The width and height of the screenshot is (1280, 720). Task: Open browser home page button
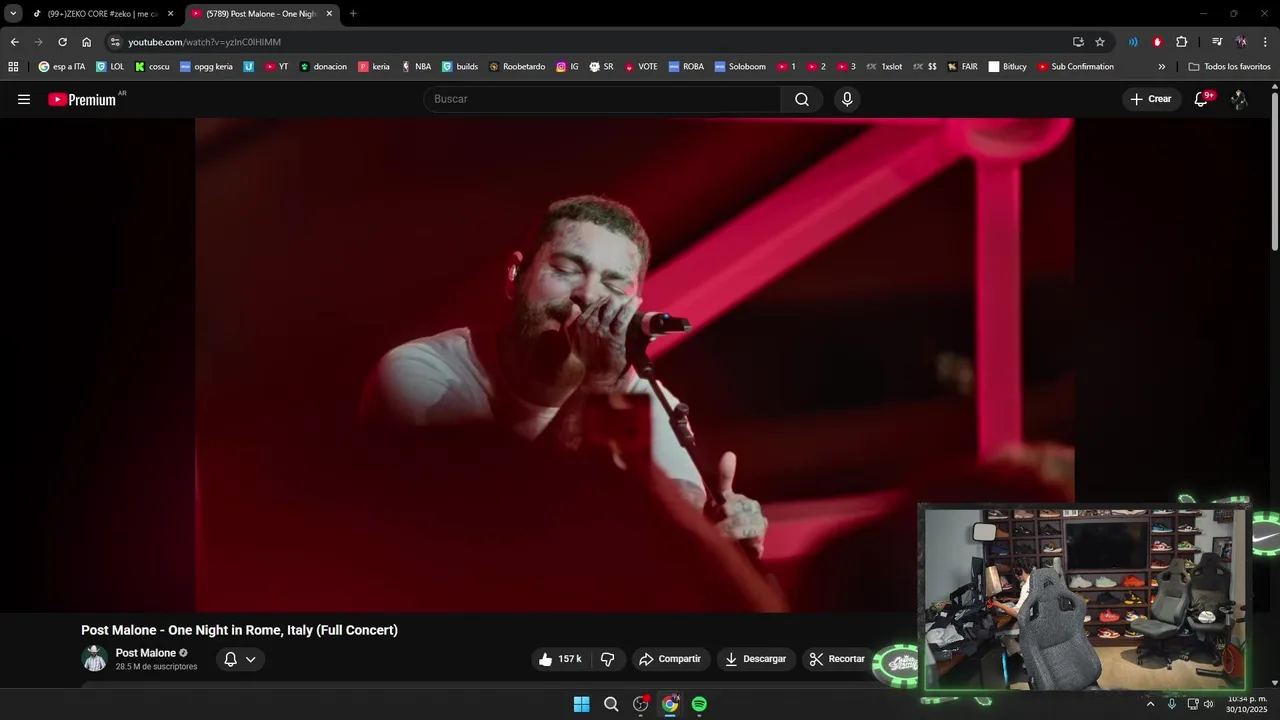87,42
